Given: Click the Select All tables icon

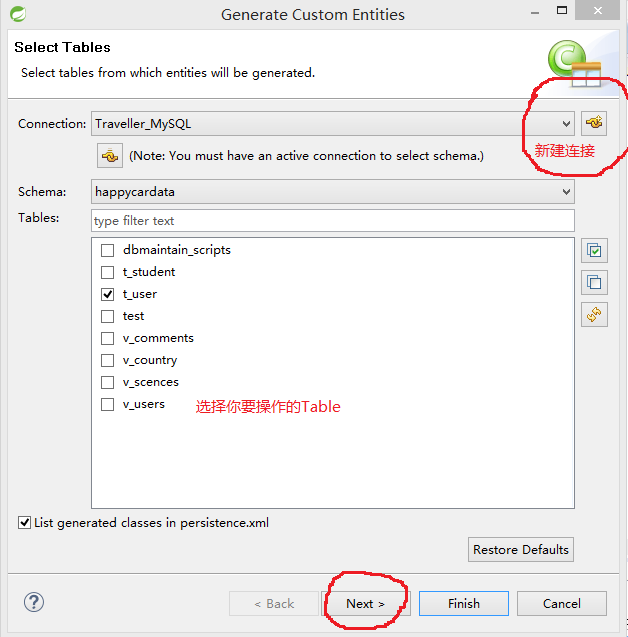Looking at the screenshot, I should [594, 251].
